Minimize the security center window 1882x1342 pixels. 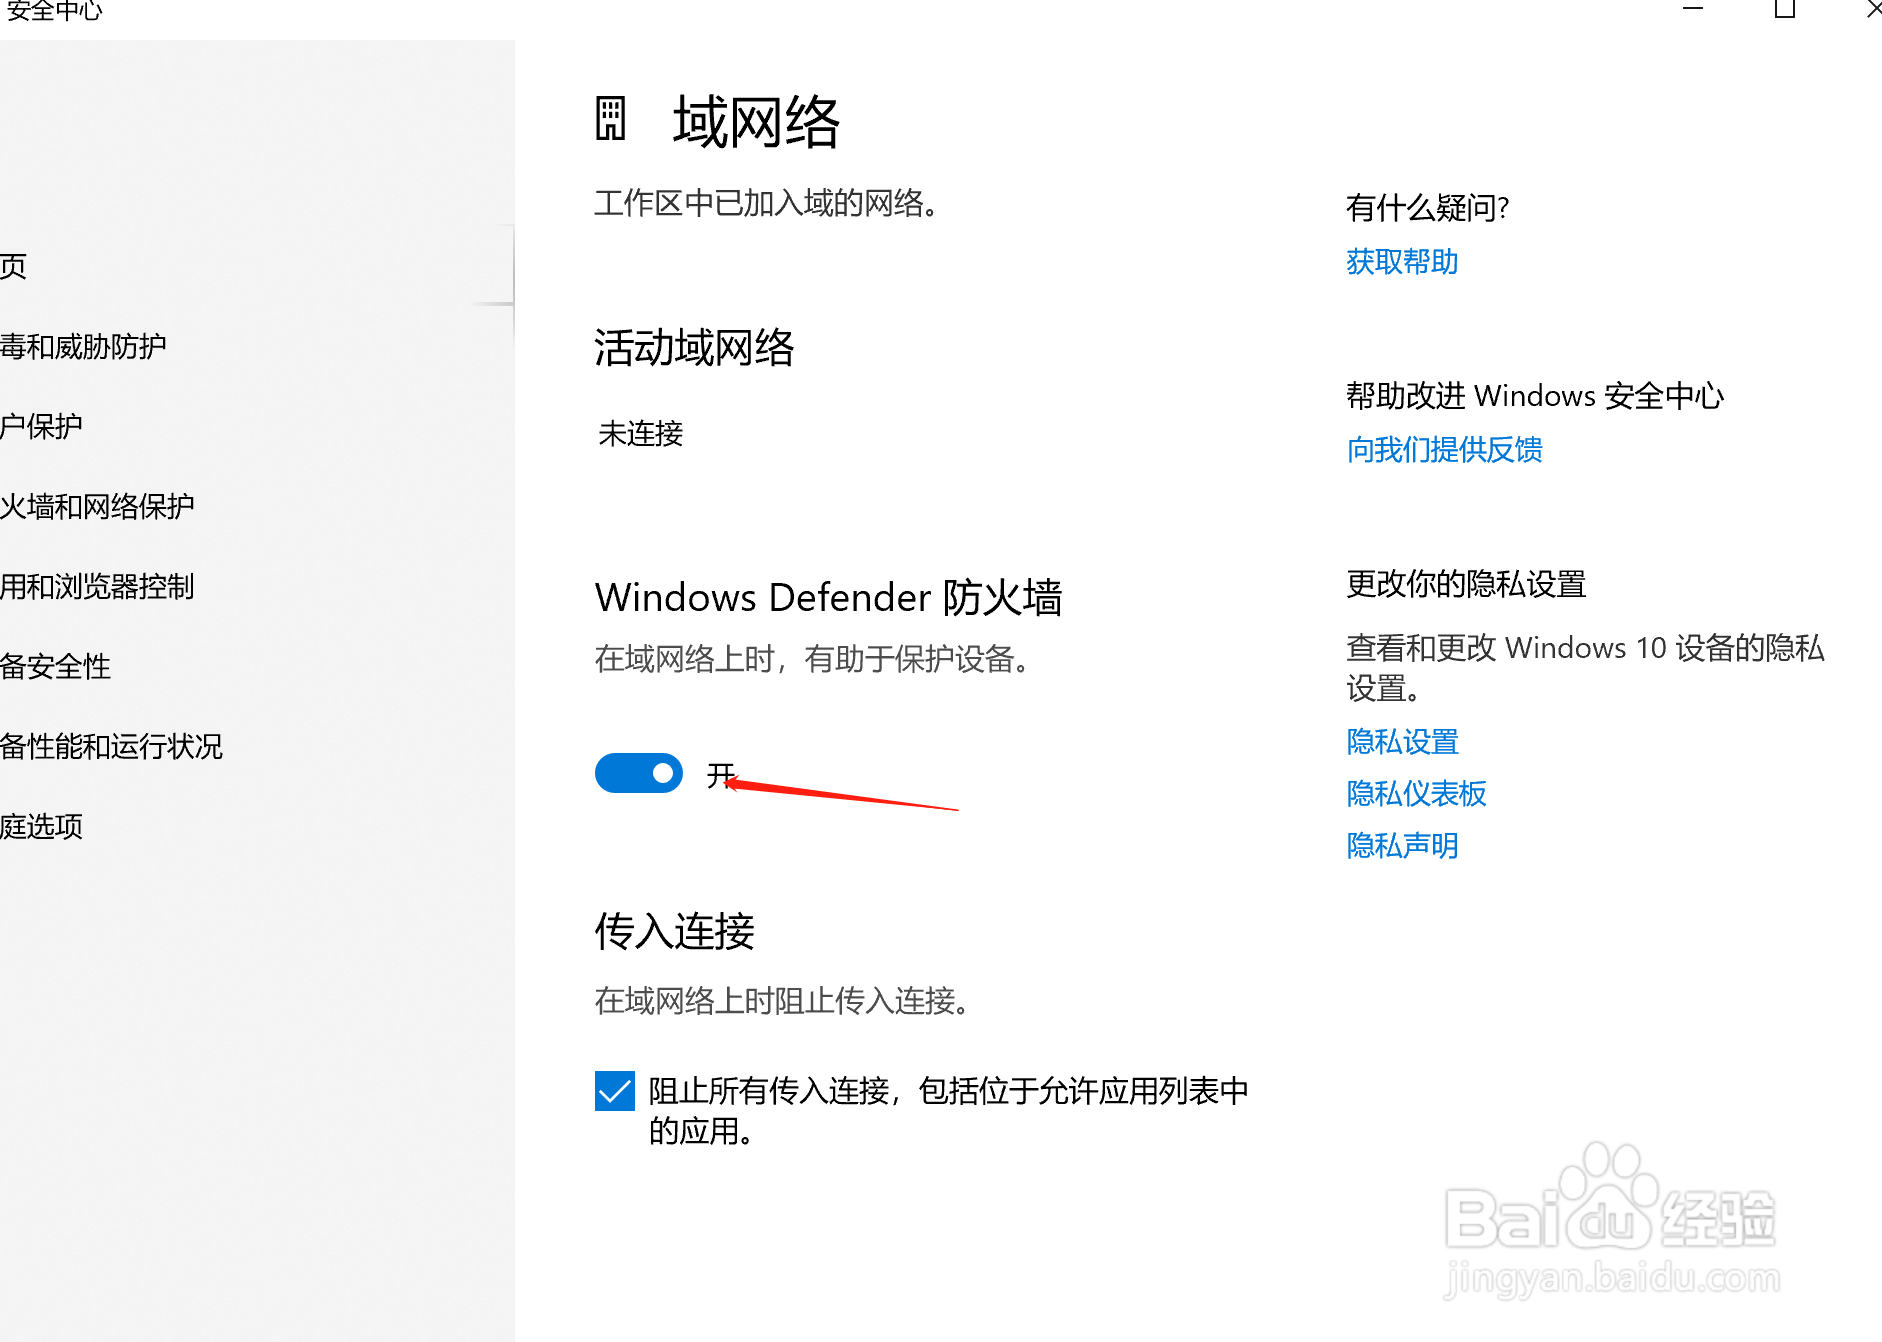(1693, 9)
